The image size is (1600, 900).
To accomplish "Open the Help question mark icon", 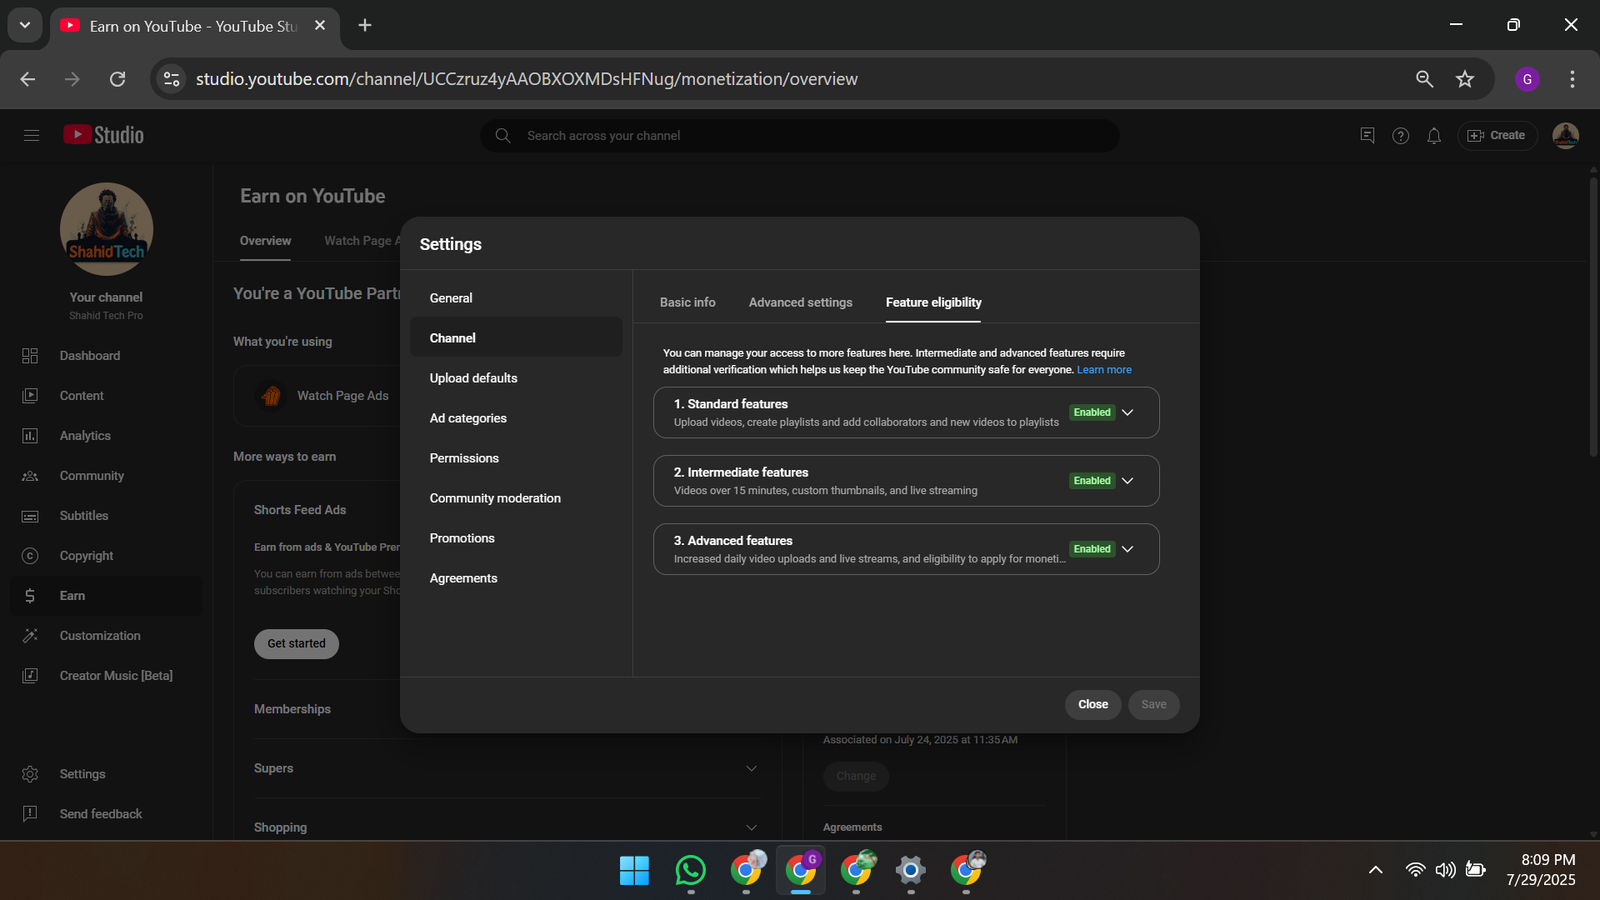I will 1401,135.
